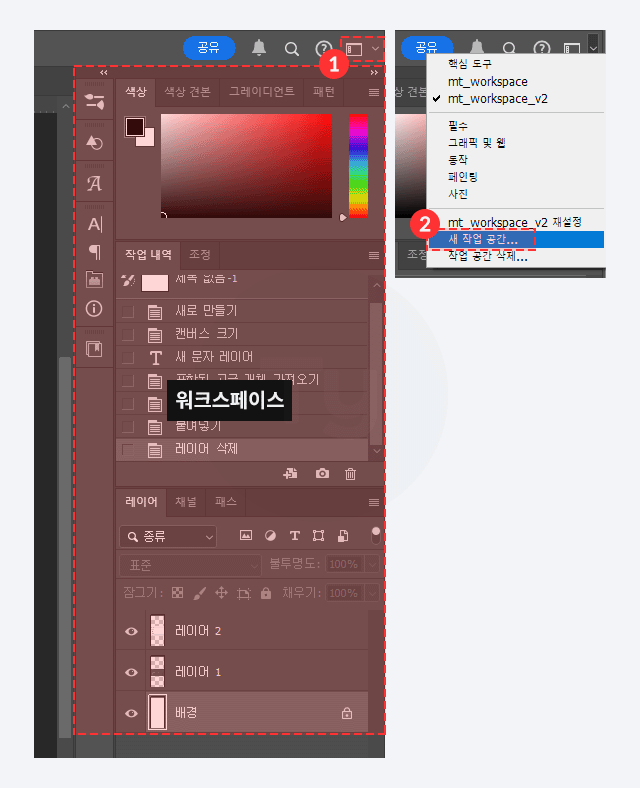Switch to the 조정 tab

pyautogui.click(x=199, y=255)
